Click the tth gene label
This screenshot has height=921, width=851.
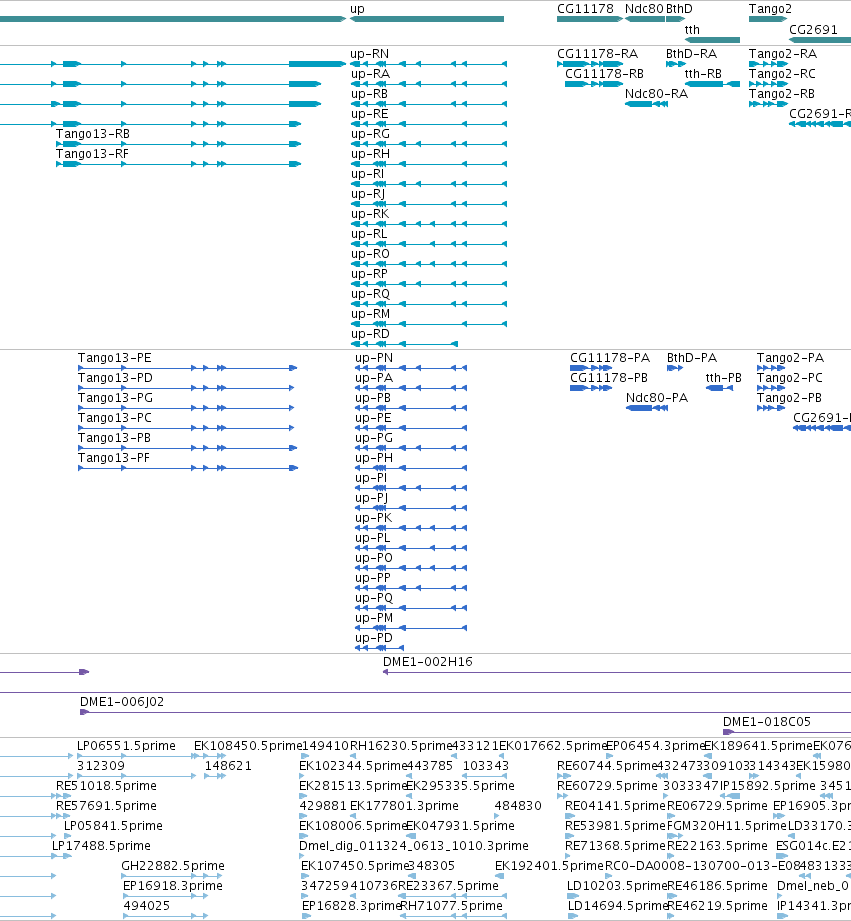(x=692, y=29)
